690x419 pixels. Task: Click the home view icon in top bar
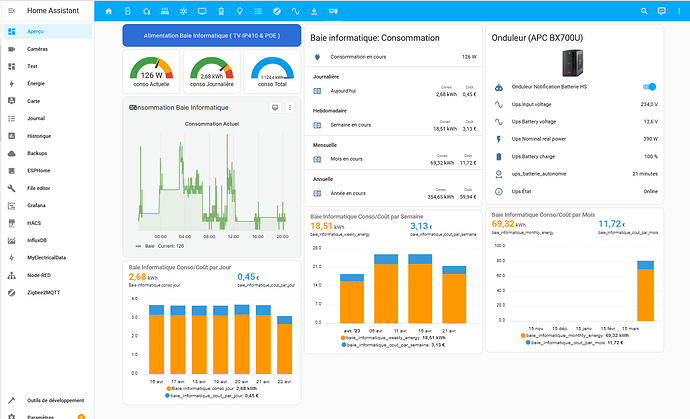107,12
